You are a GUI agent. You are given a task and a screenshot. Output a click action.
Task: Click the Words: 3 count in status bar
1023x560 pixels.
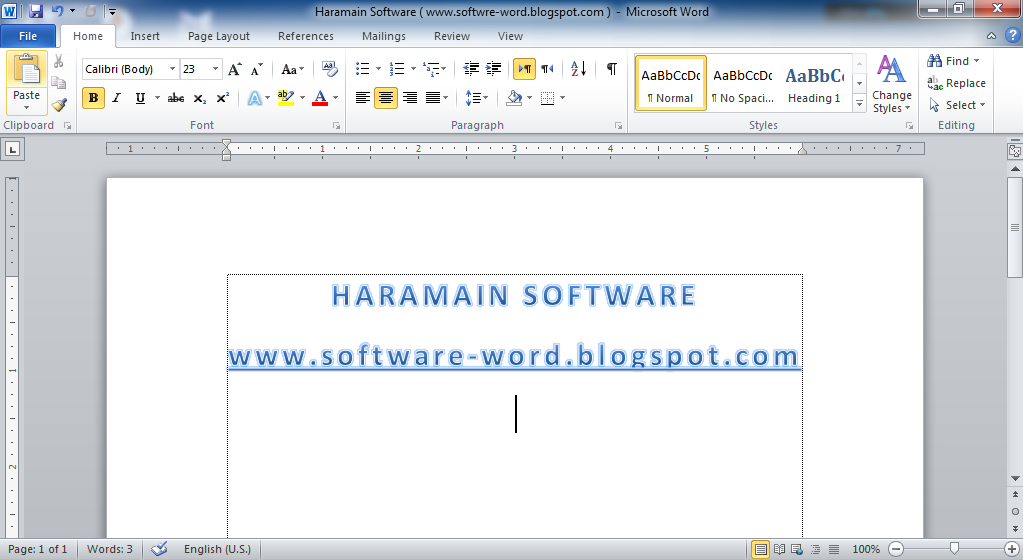[x=110, y=549]
